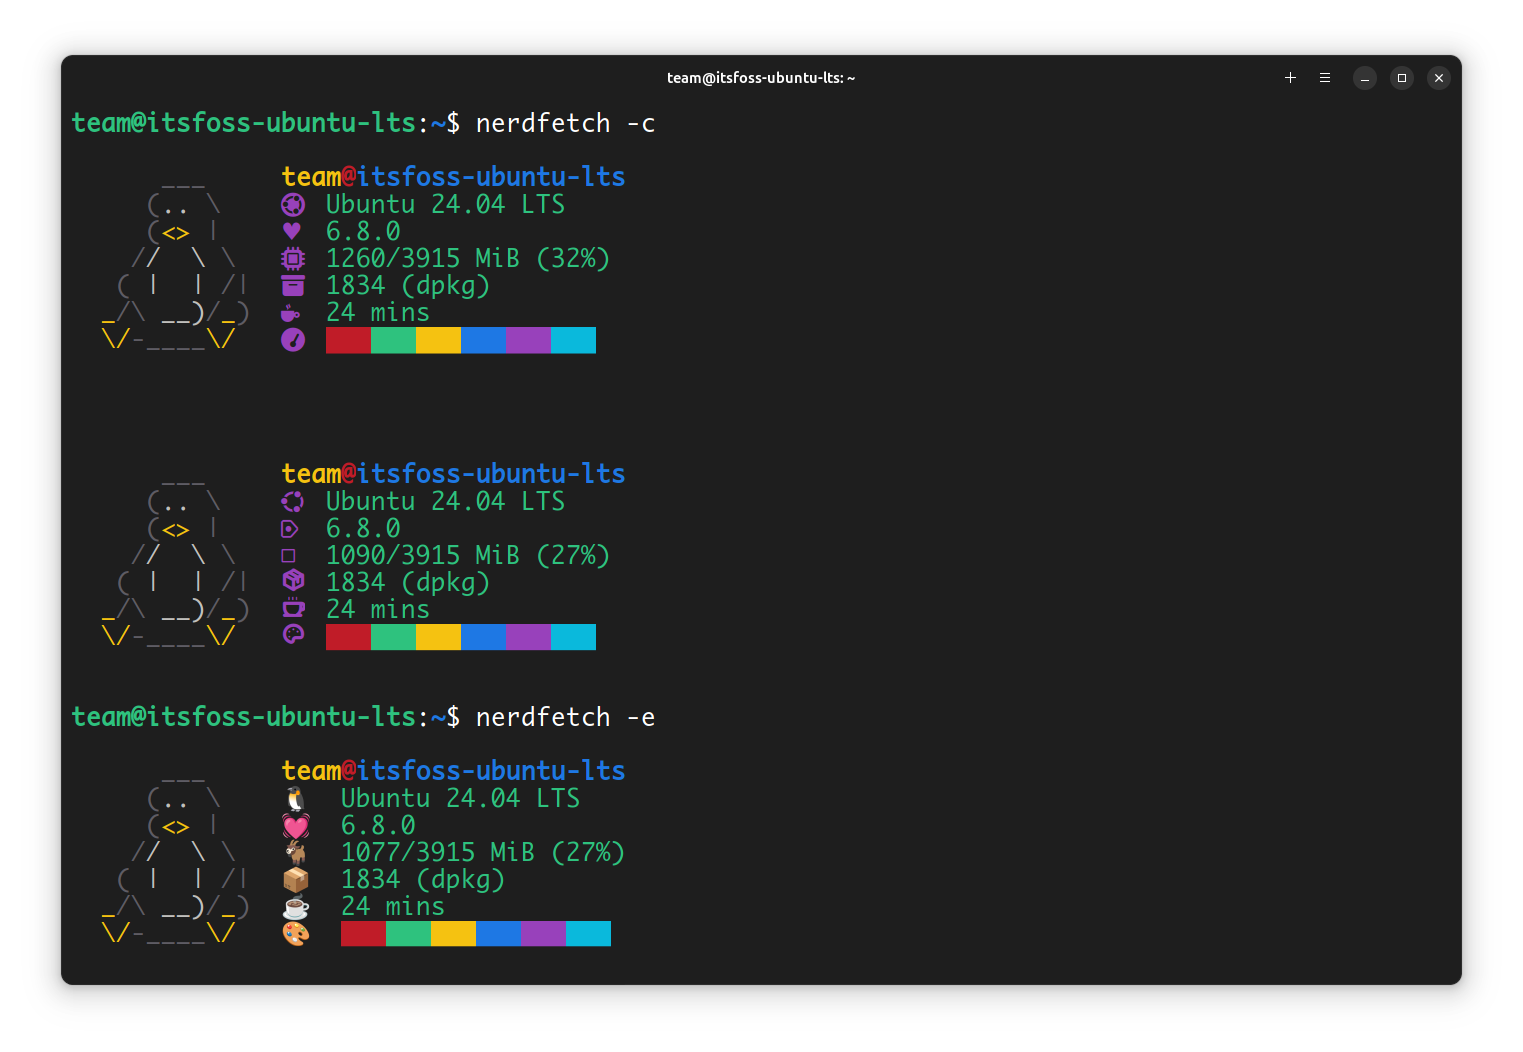Click red swatch in the 1260 MiB block
This screenshot has height=1052, width=1523.
[348, 340]
